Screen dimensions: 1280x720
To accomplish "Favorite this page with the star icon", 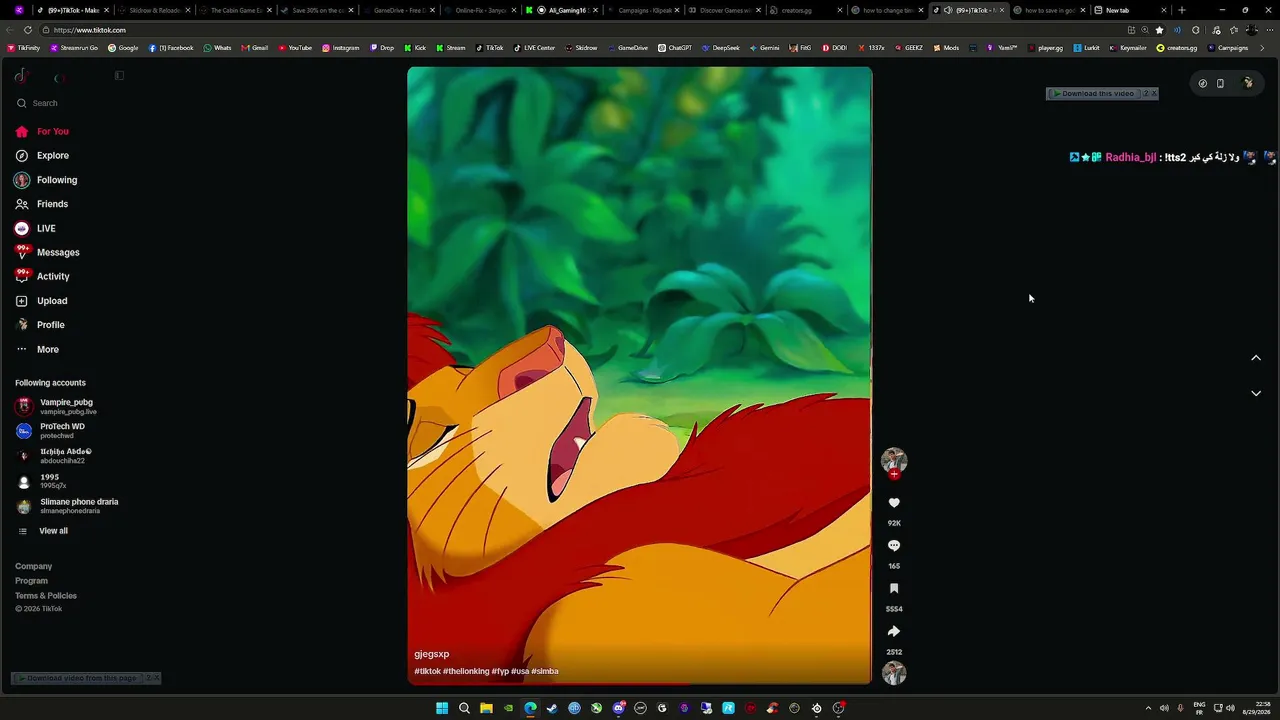I will point(1160,30).
